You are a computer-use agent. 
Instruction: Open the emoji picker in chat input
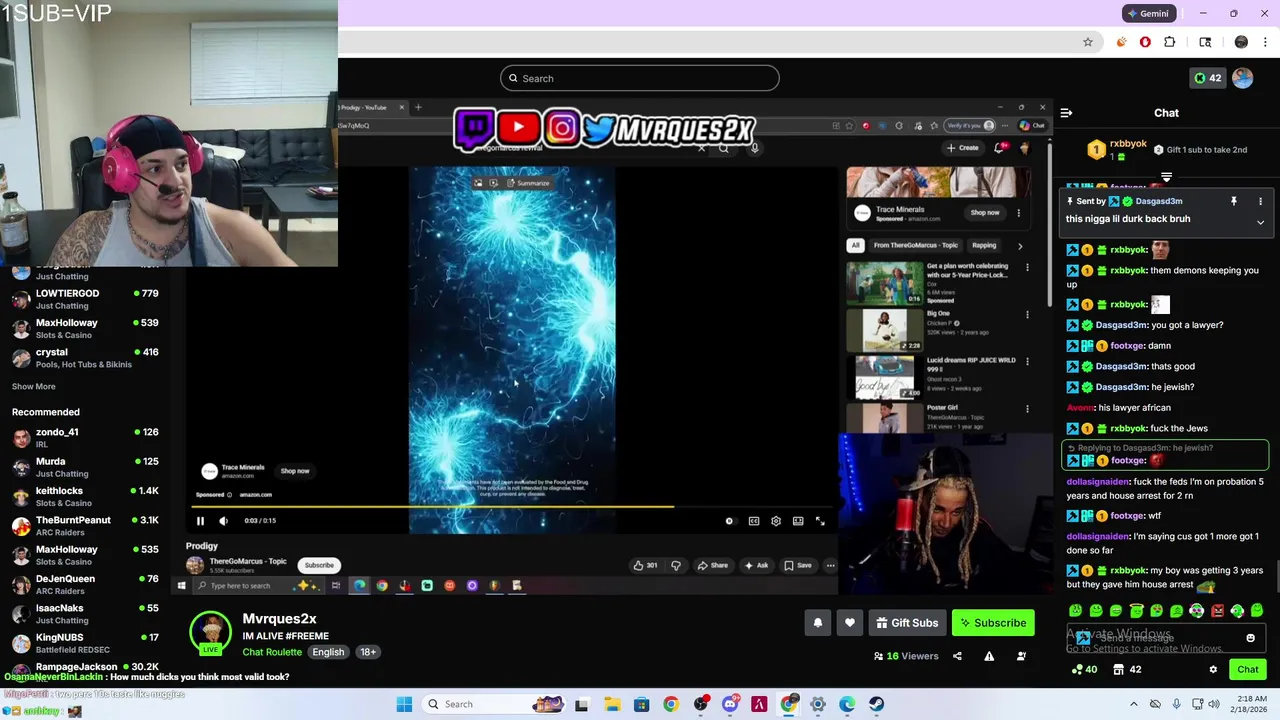[1250, 638]
